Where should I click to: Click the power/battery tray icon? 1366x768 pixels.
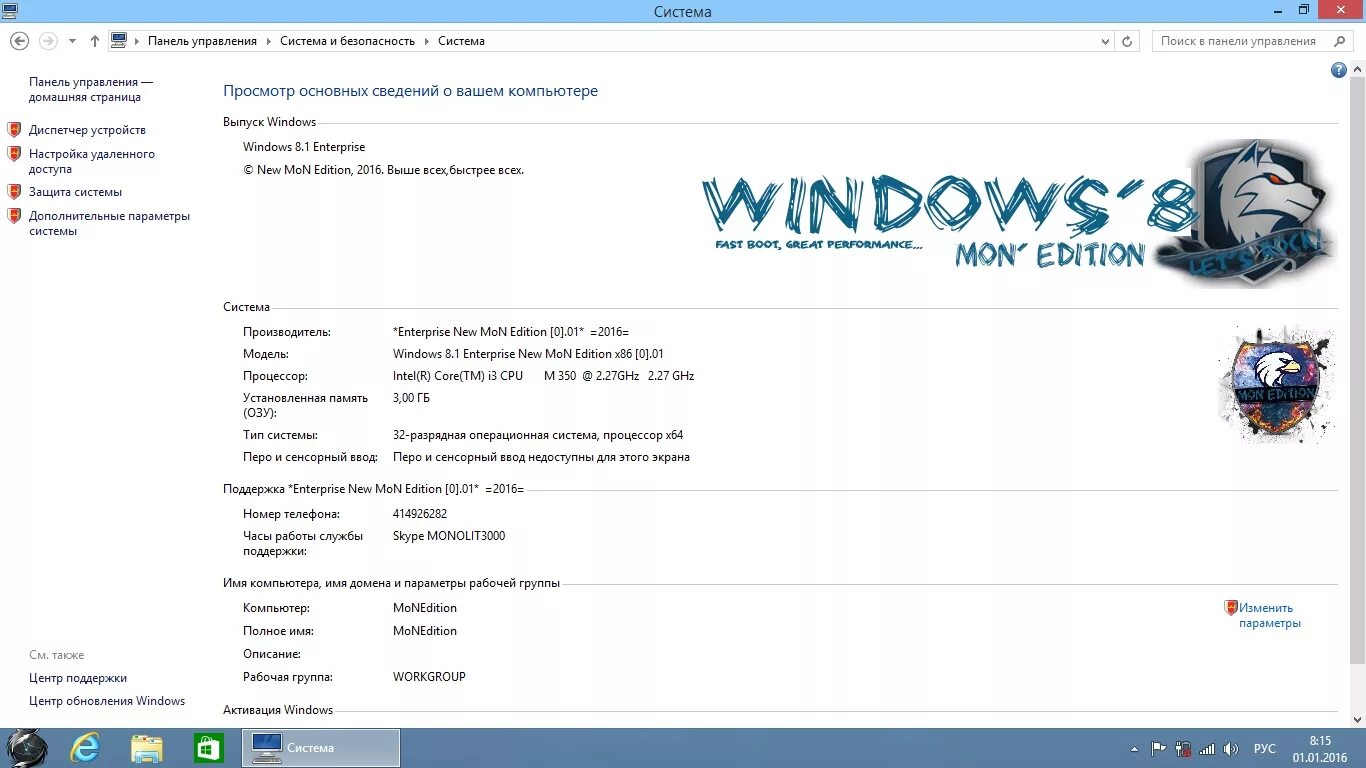(x=1183, y=748)
